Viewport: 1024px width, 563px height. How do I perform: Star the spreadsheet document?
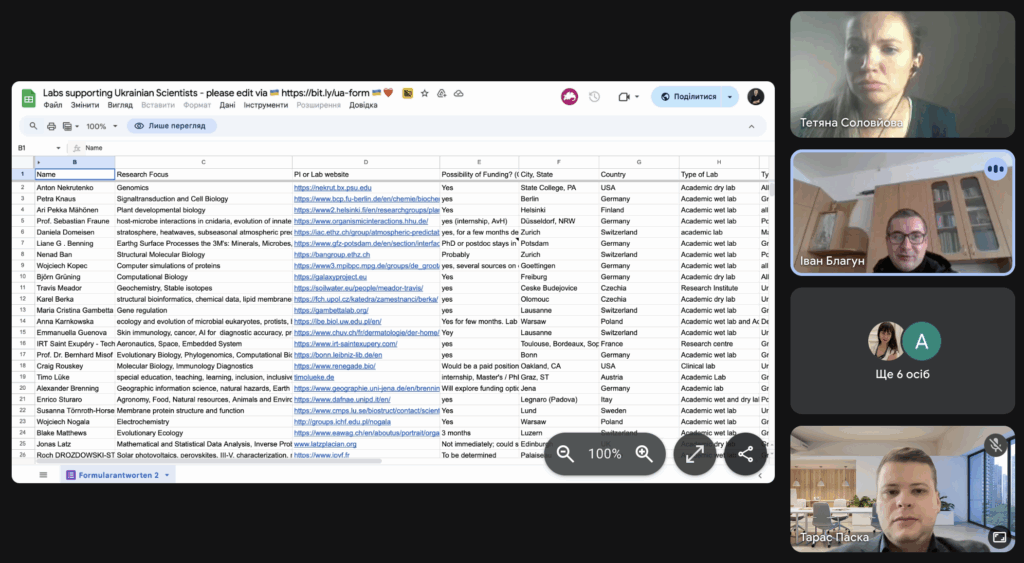pyautogui.click(x=425, y=93)
